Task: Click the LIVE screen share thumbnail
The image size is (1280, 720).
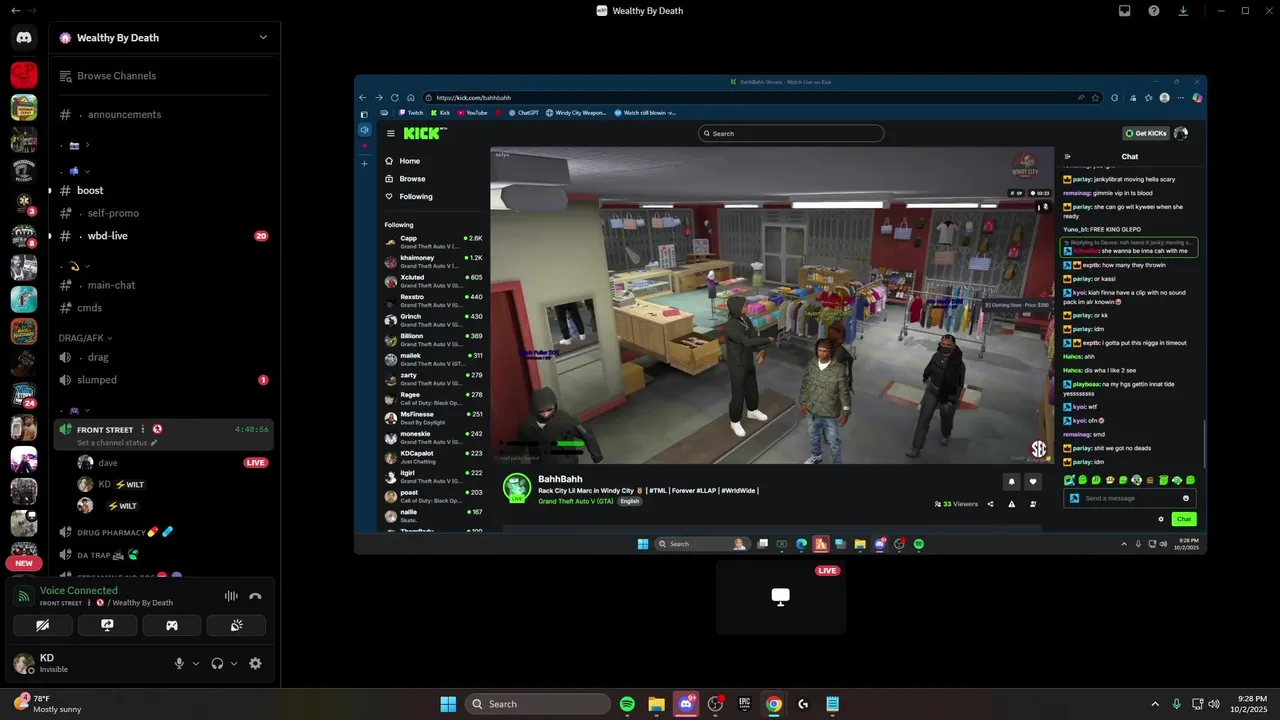Action: (x=781, y=597)
